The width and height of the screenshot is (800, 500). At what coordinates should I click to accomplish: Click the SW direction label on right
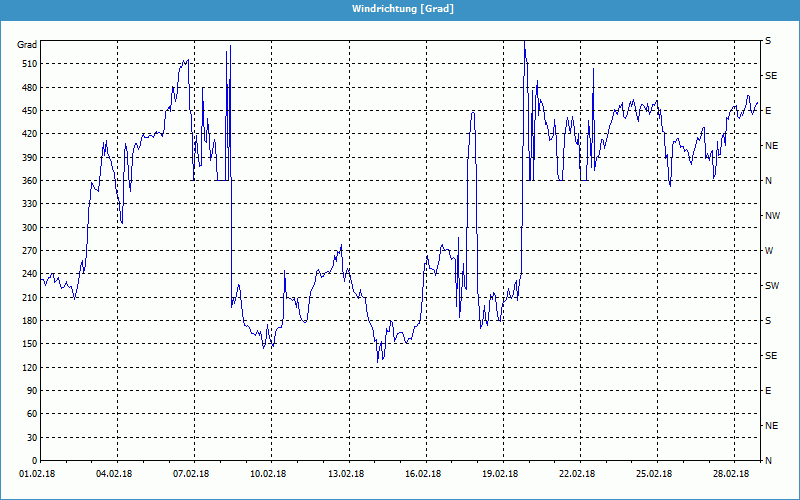tap(771, 286)
